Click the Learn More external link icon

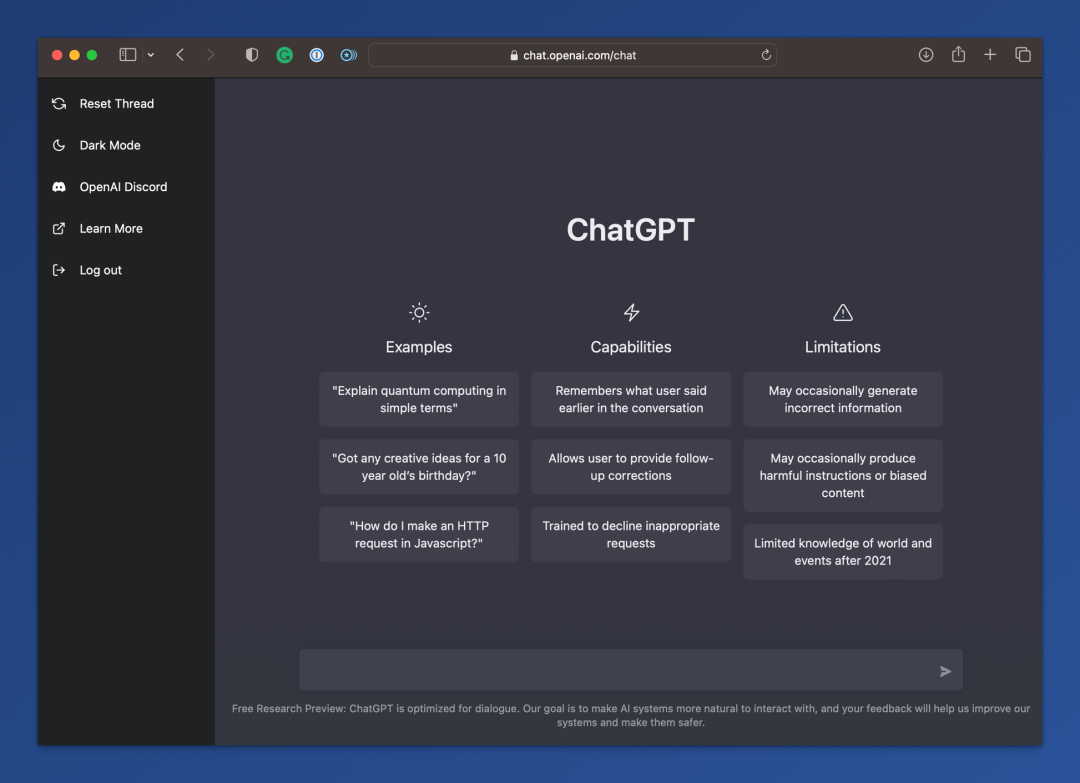tap(59, 229)
